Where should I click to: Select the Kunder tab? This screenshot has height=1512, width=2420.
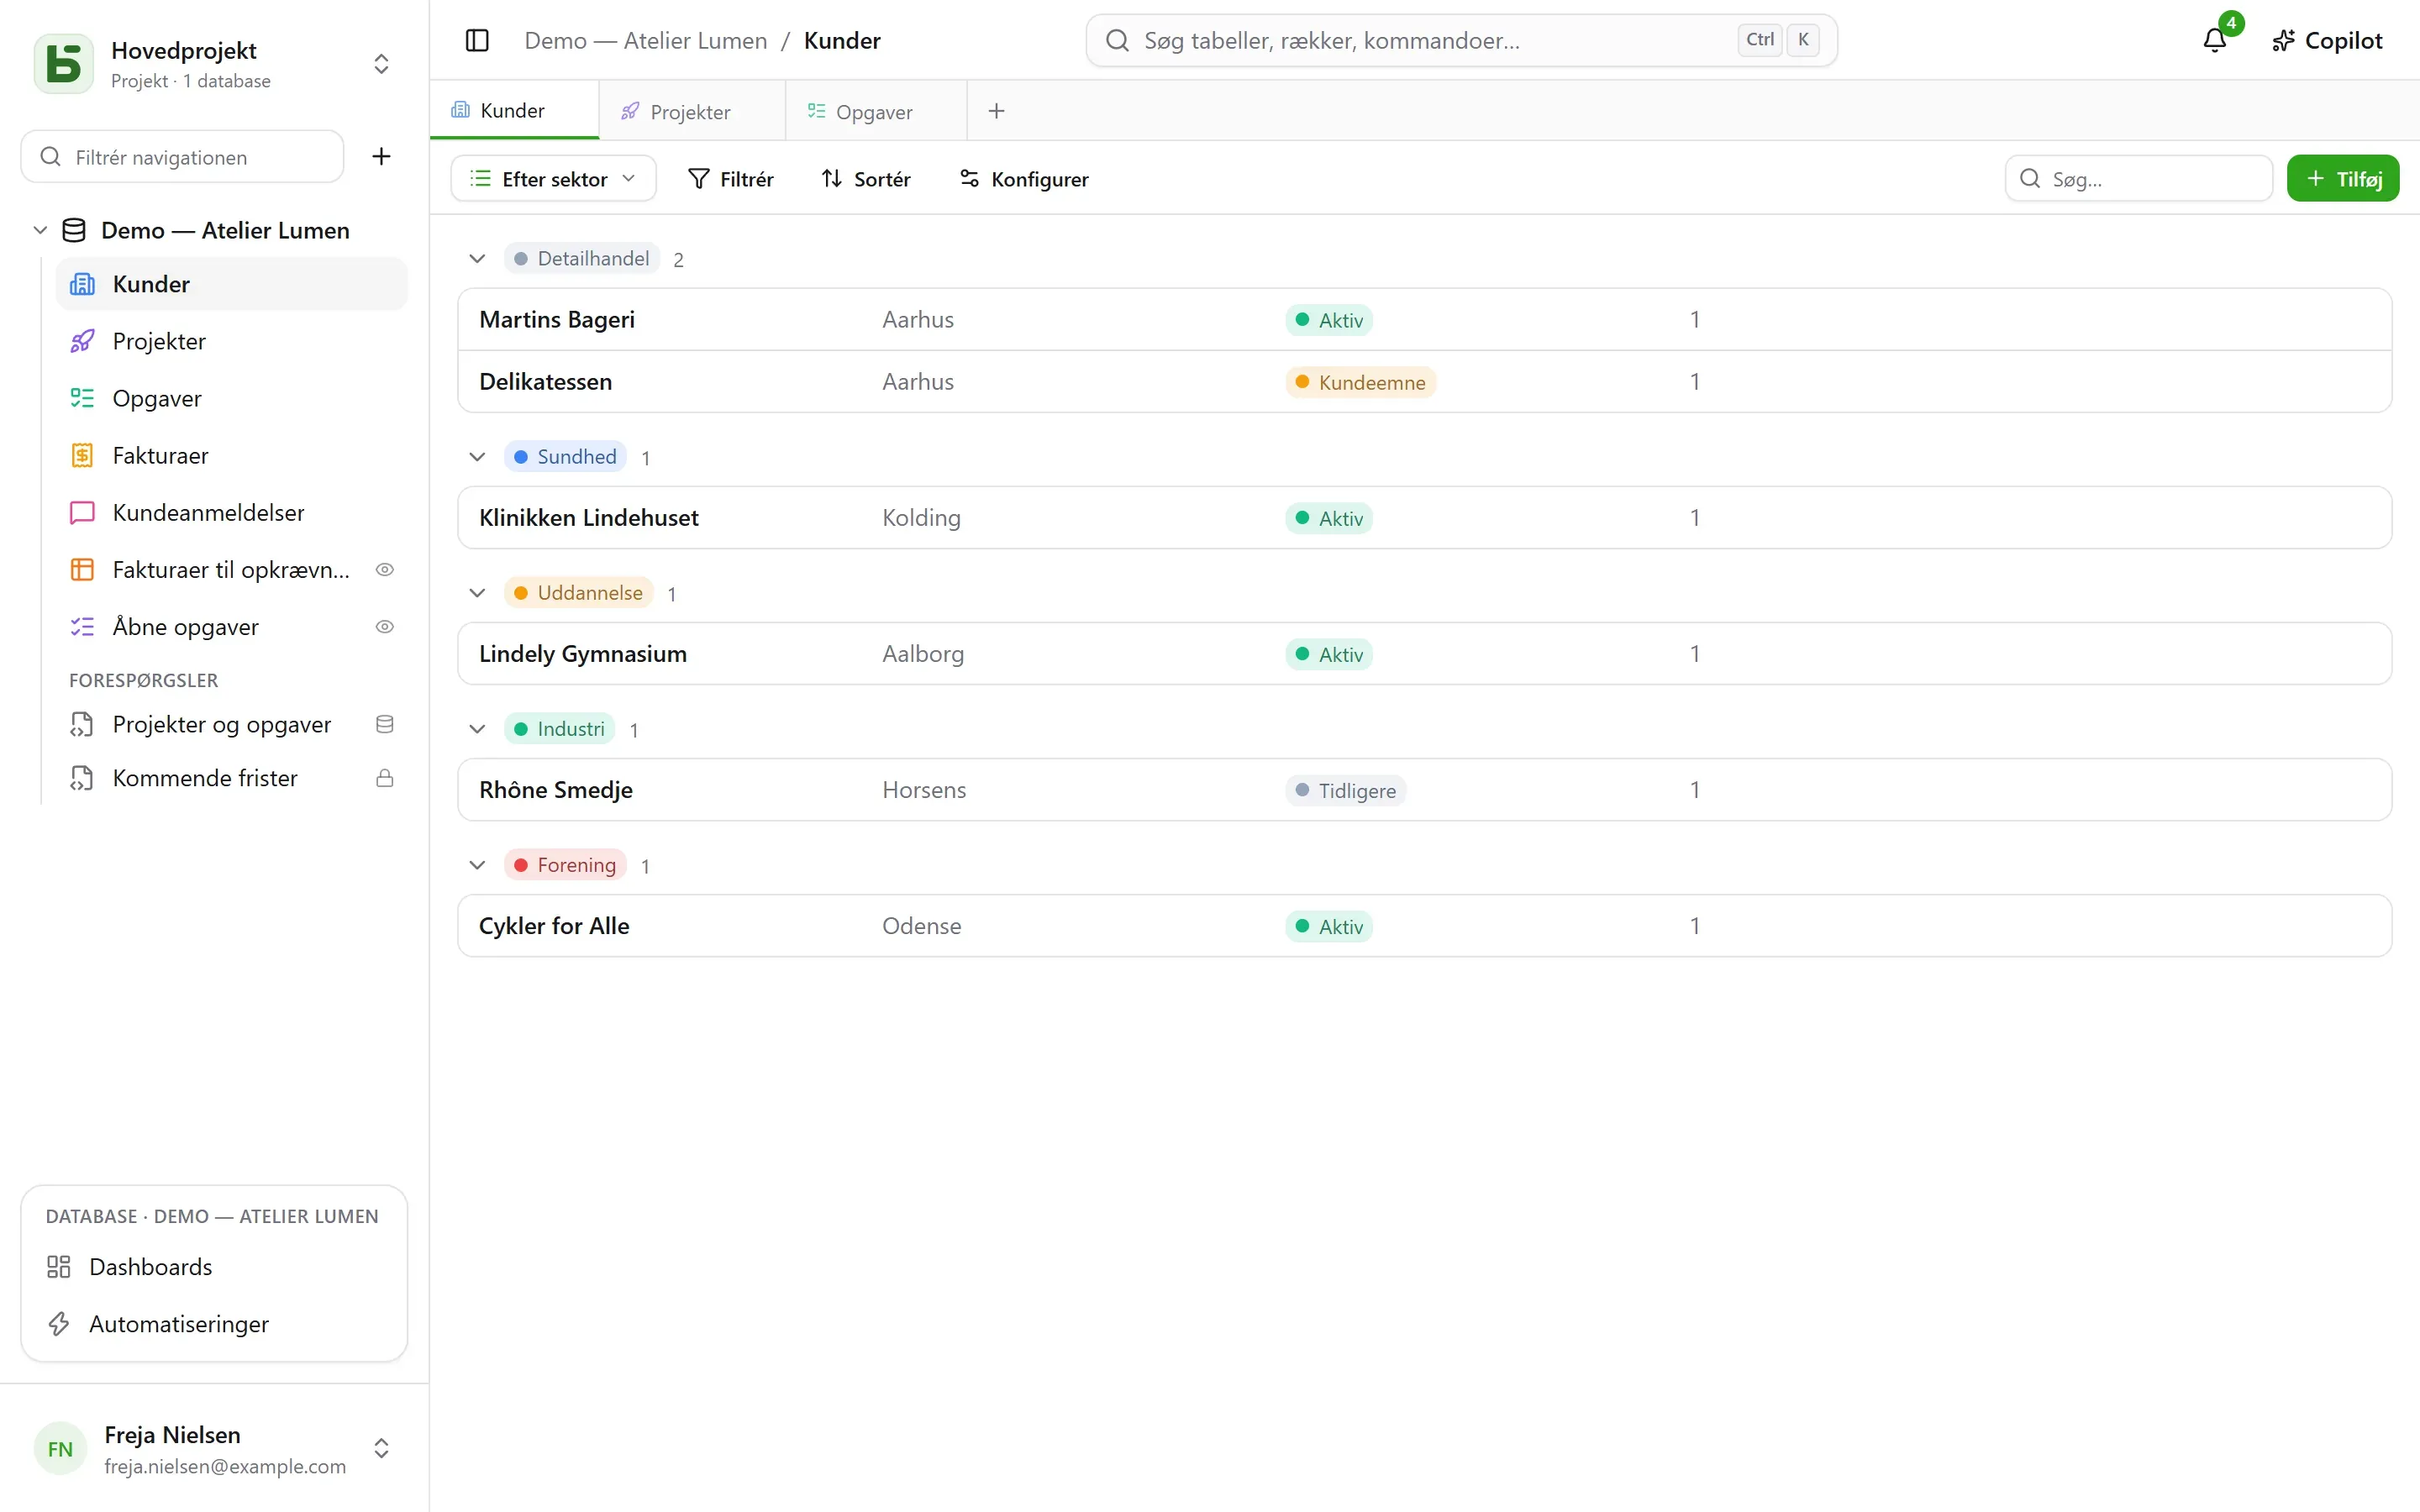pyautogui.click(x=514, y=110)
